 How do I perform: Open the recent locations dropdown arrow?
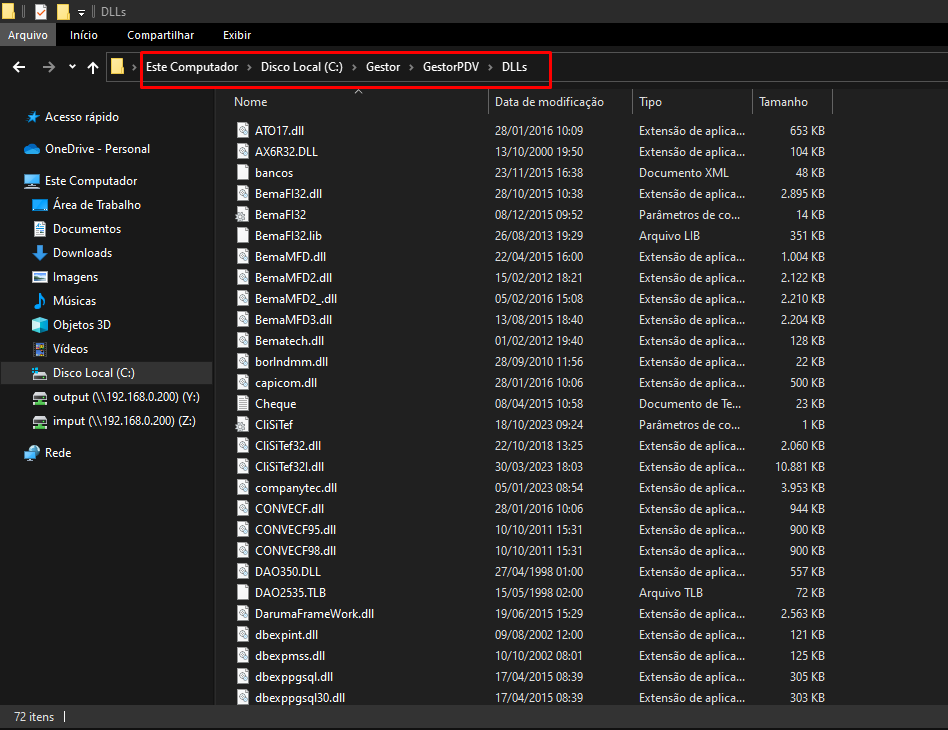(x=72, y=67)
